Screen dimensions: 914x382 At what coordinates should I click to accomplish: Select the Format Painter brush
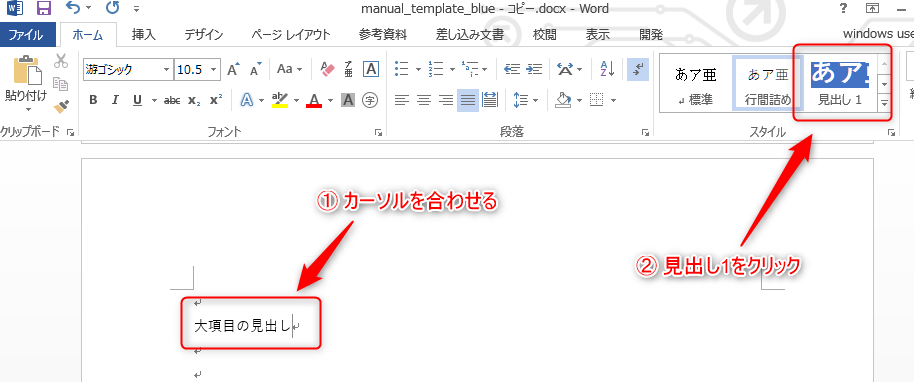point(61,106)
